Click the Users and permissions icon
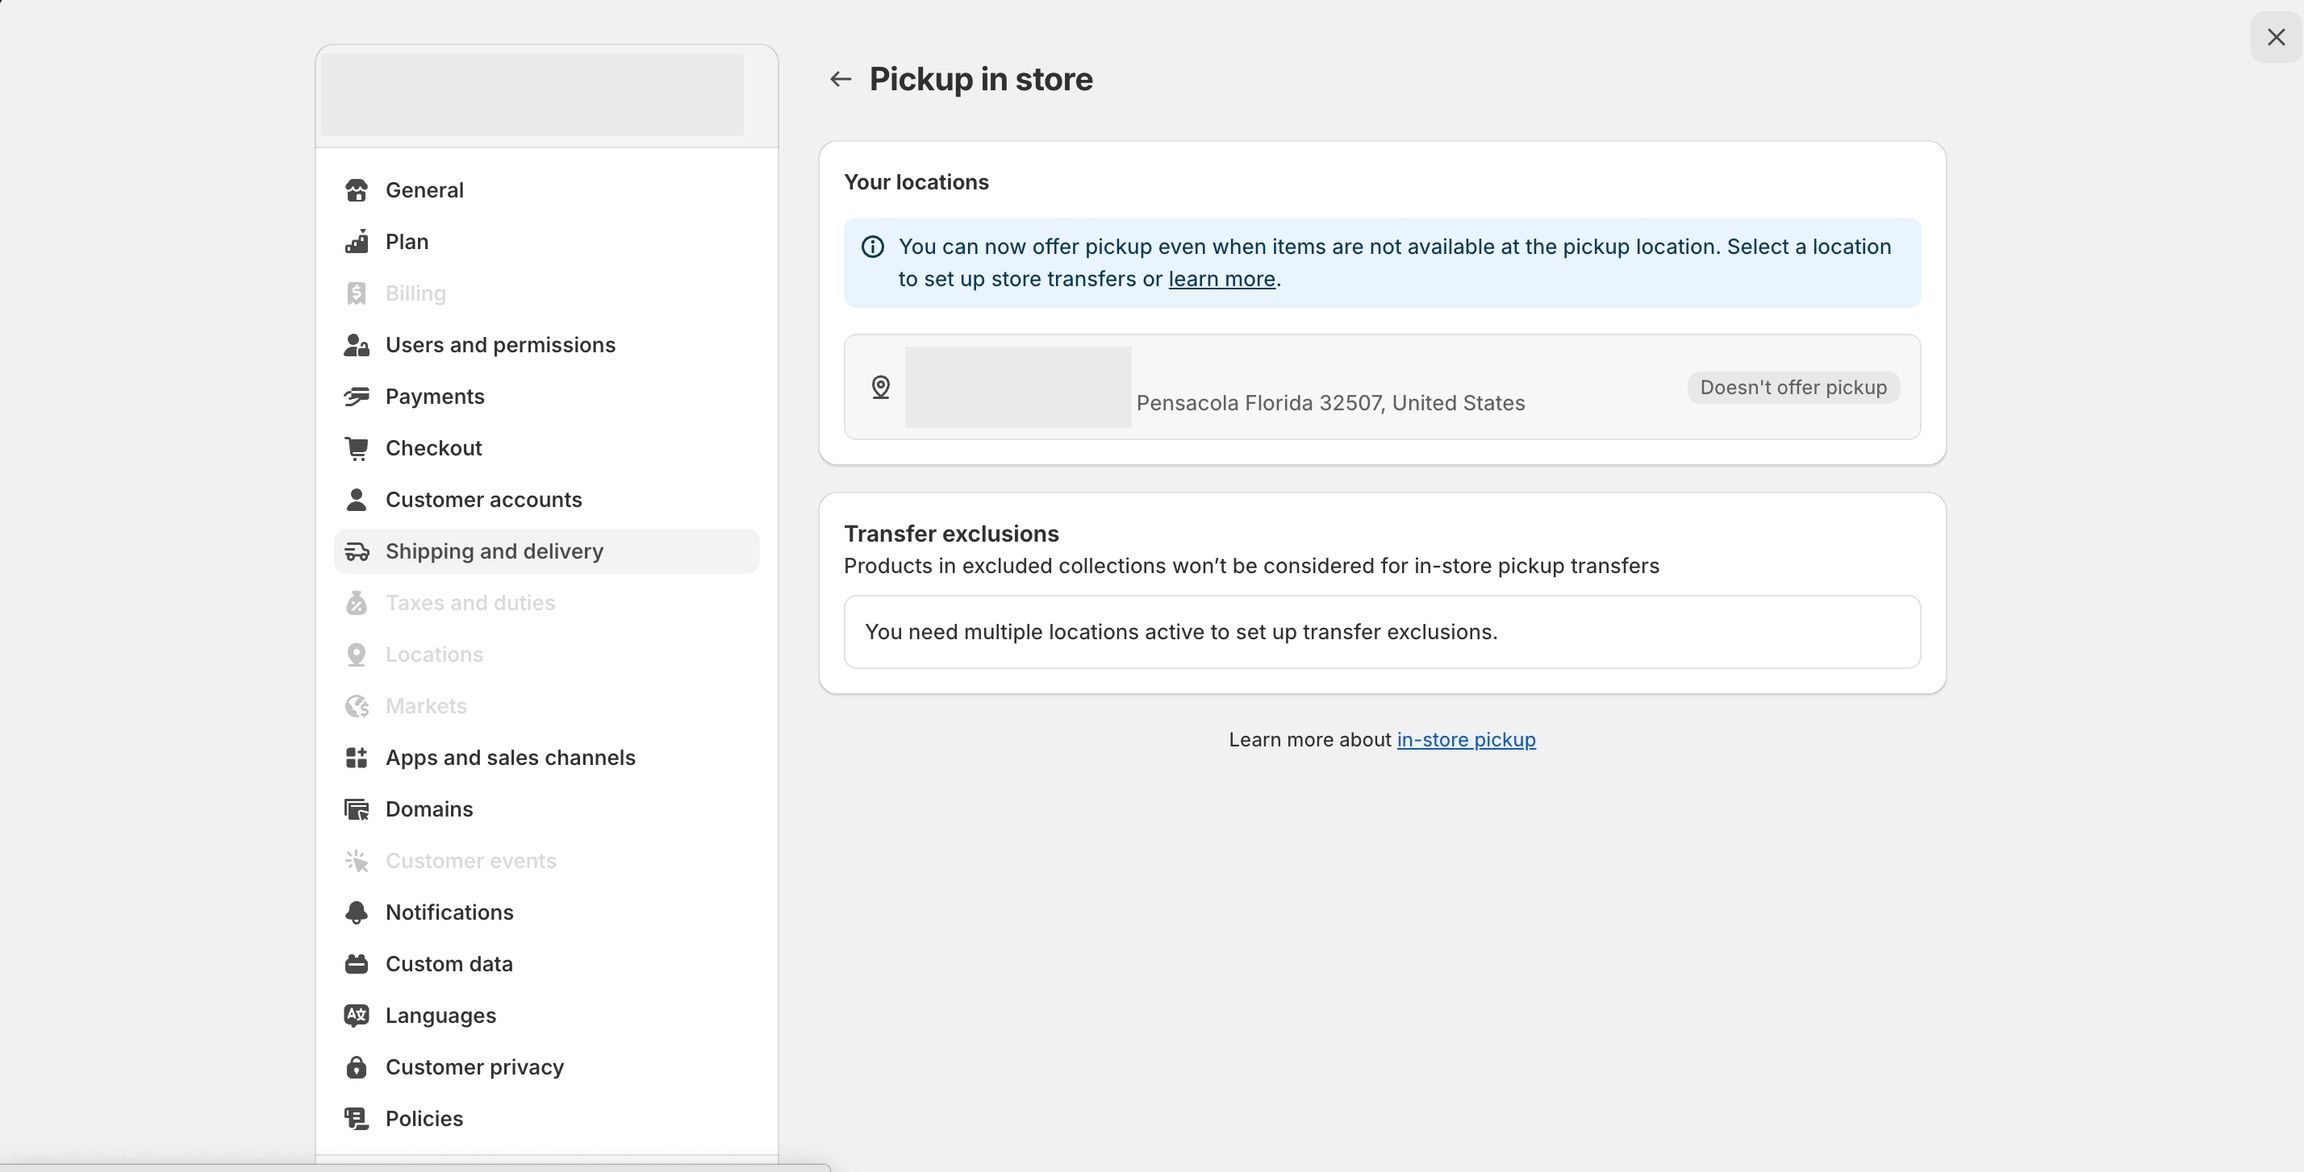The height and width of the screenshot is (1172, 2304). [356, 345]
